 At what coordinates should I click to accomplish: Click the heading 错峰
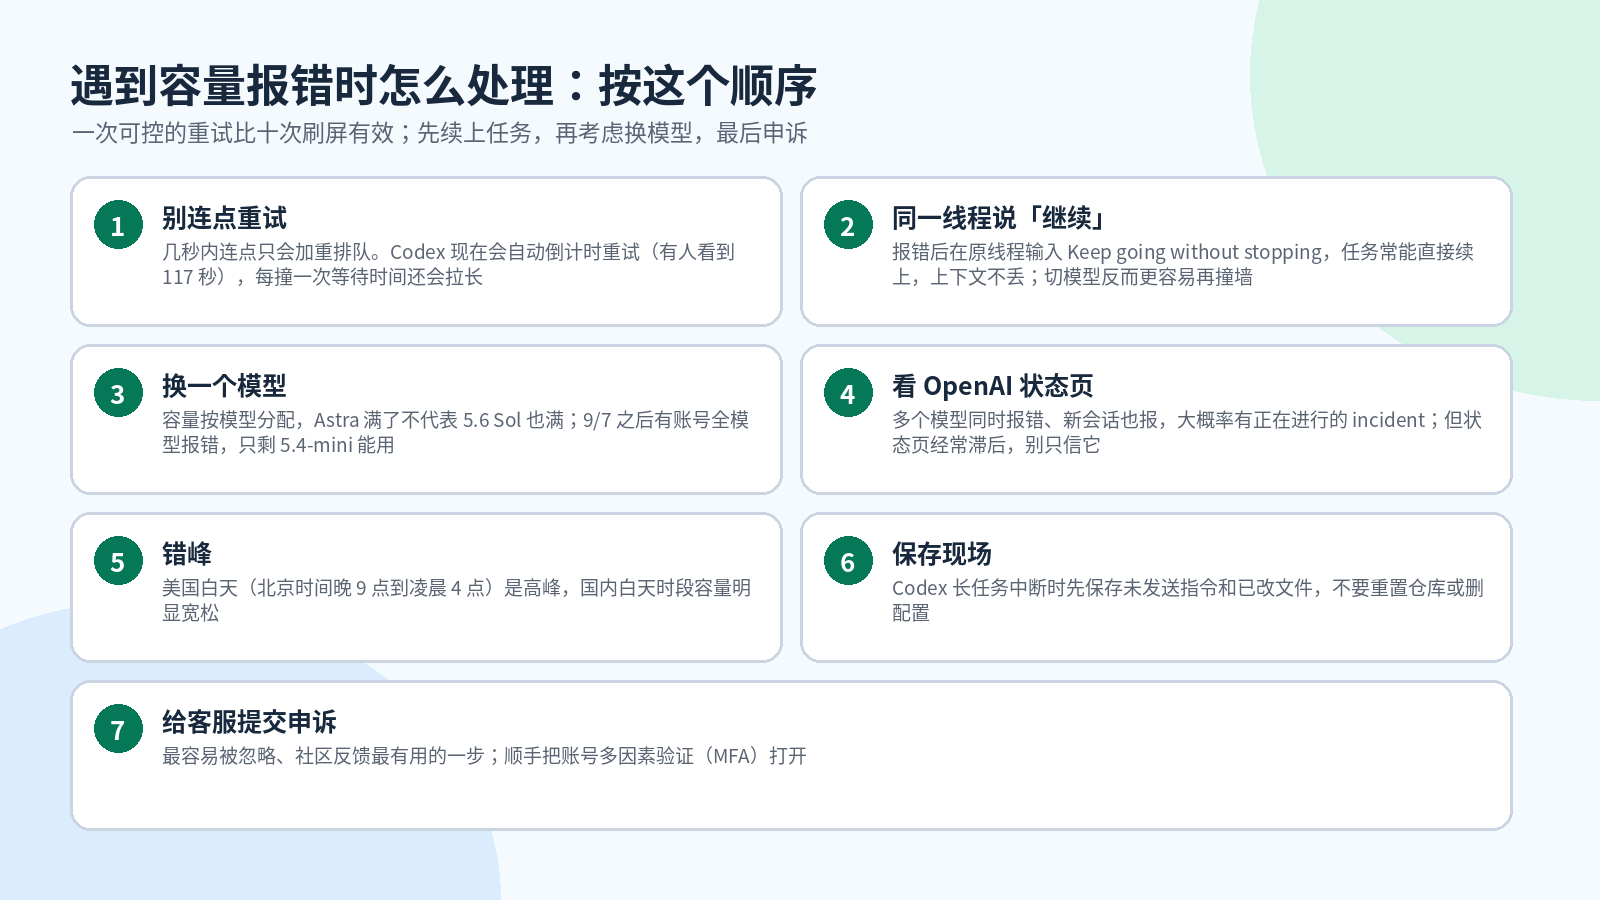[187, 554]
